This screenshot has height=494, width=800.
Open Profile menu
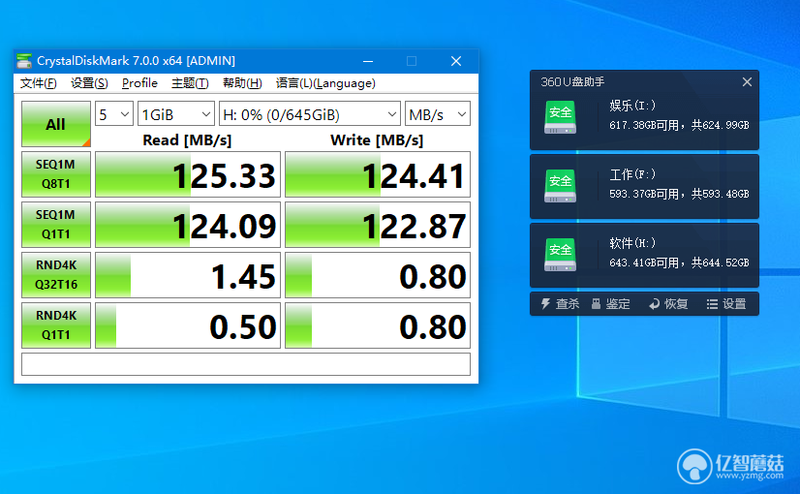tap(140, 83)
